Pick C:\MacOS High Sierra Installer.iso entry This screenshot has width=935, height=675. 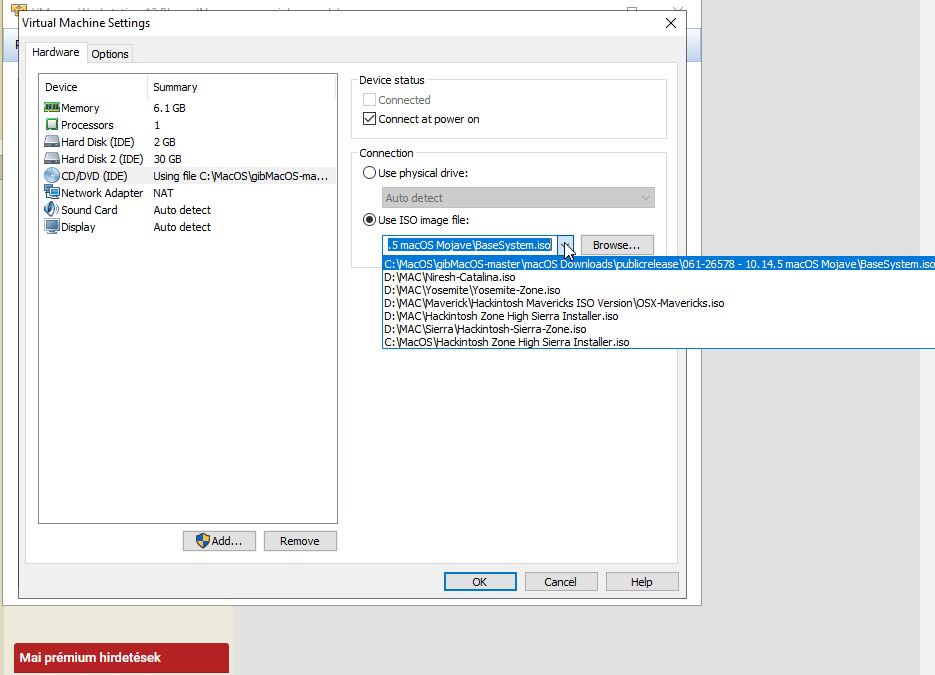[659, 342]
